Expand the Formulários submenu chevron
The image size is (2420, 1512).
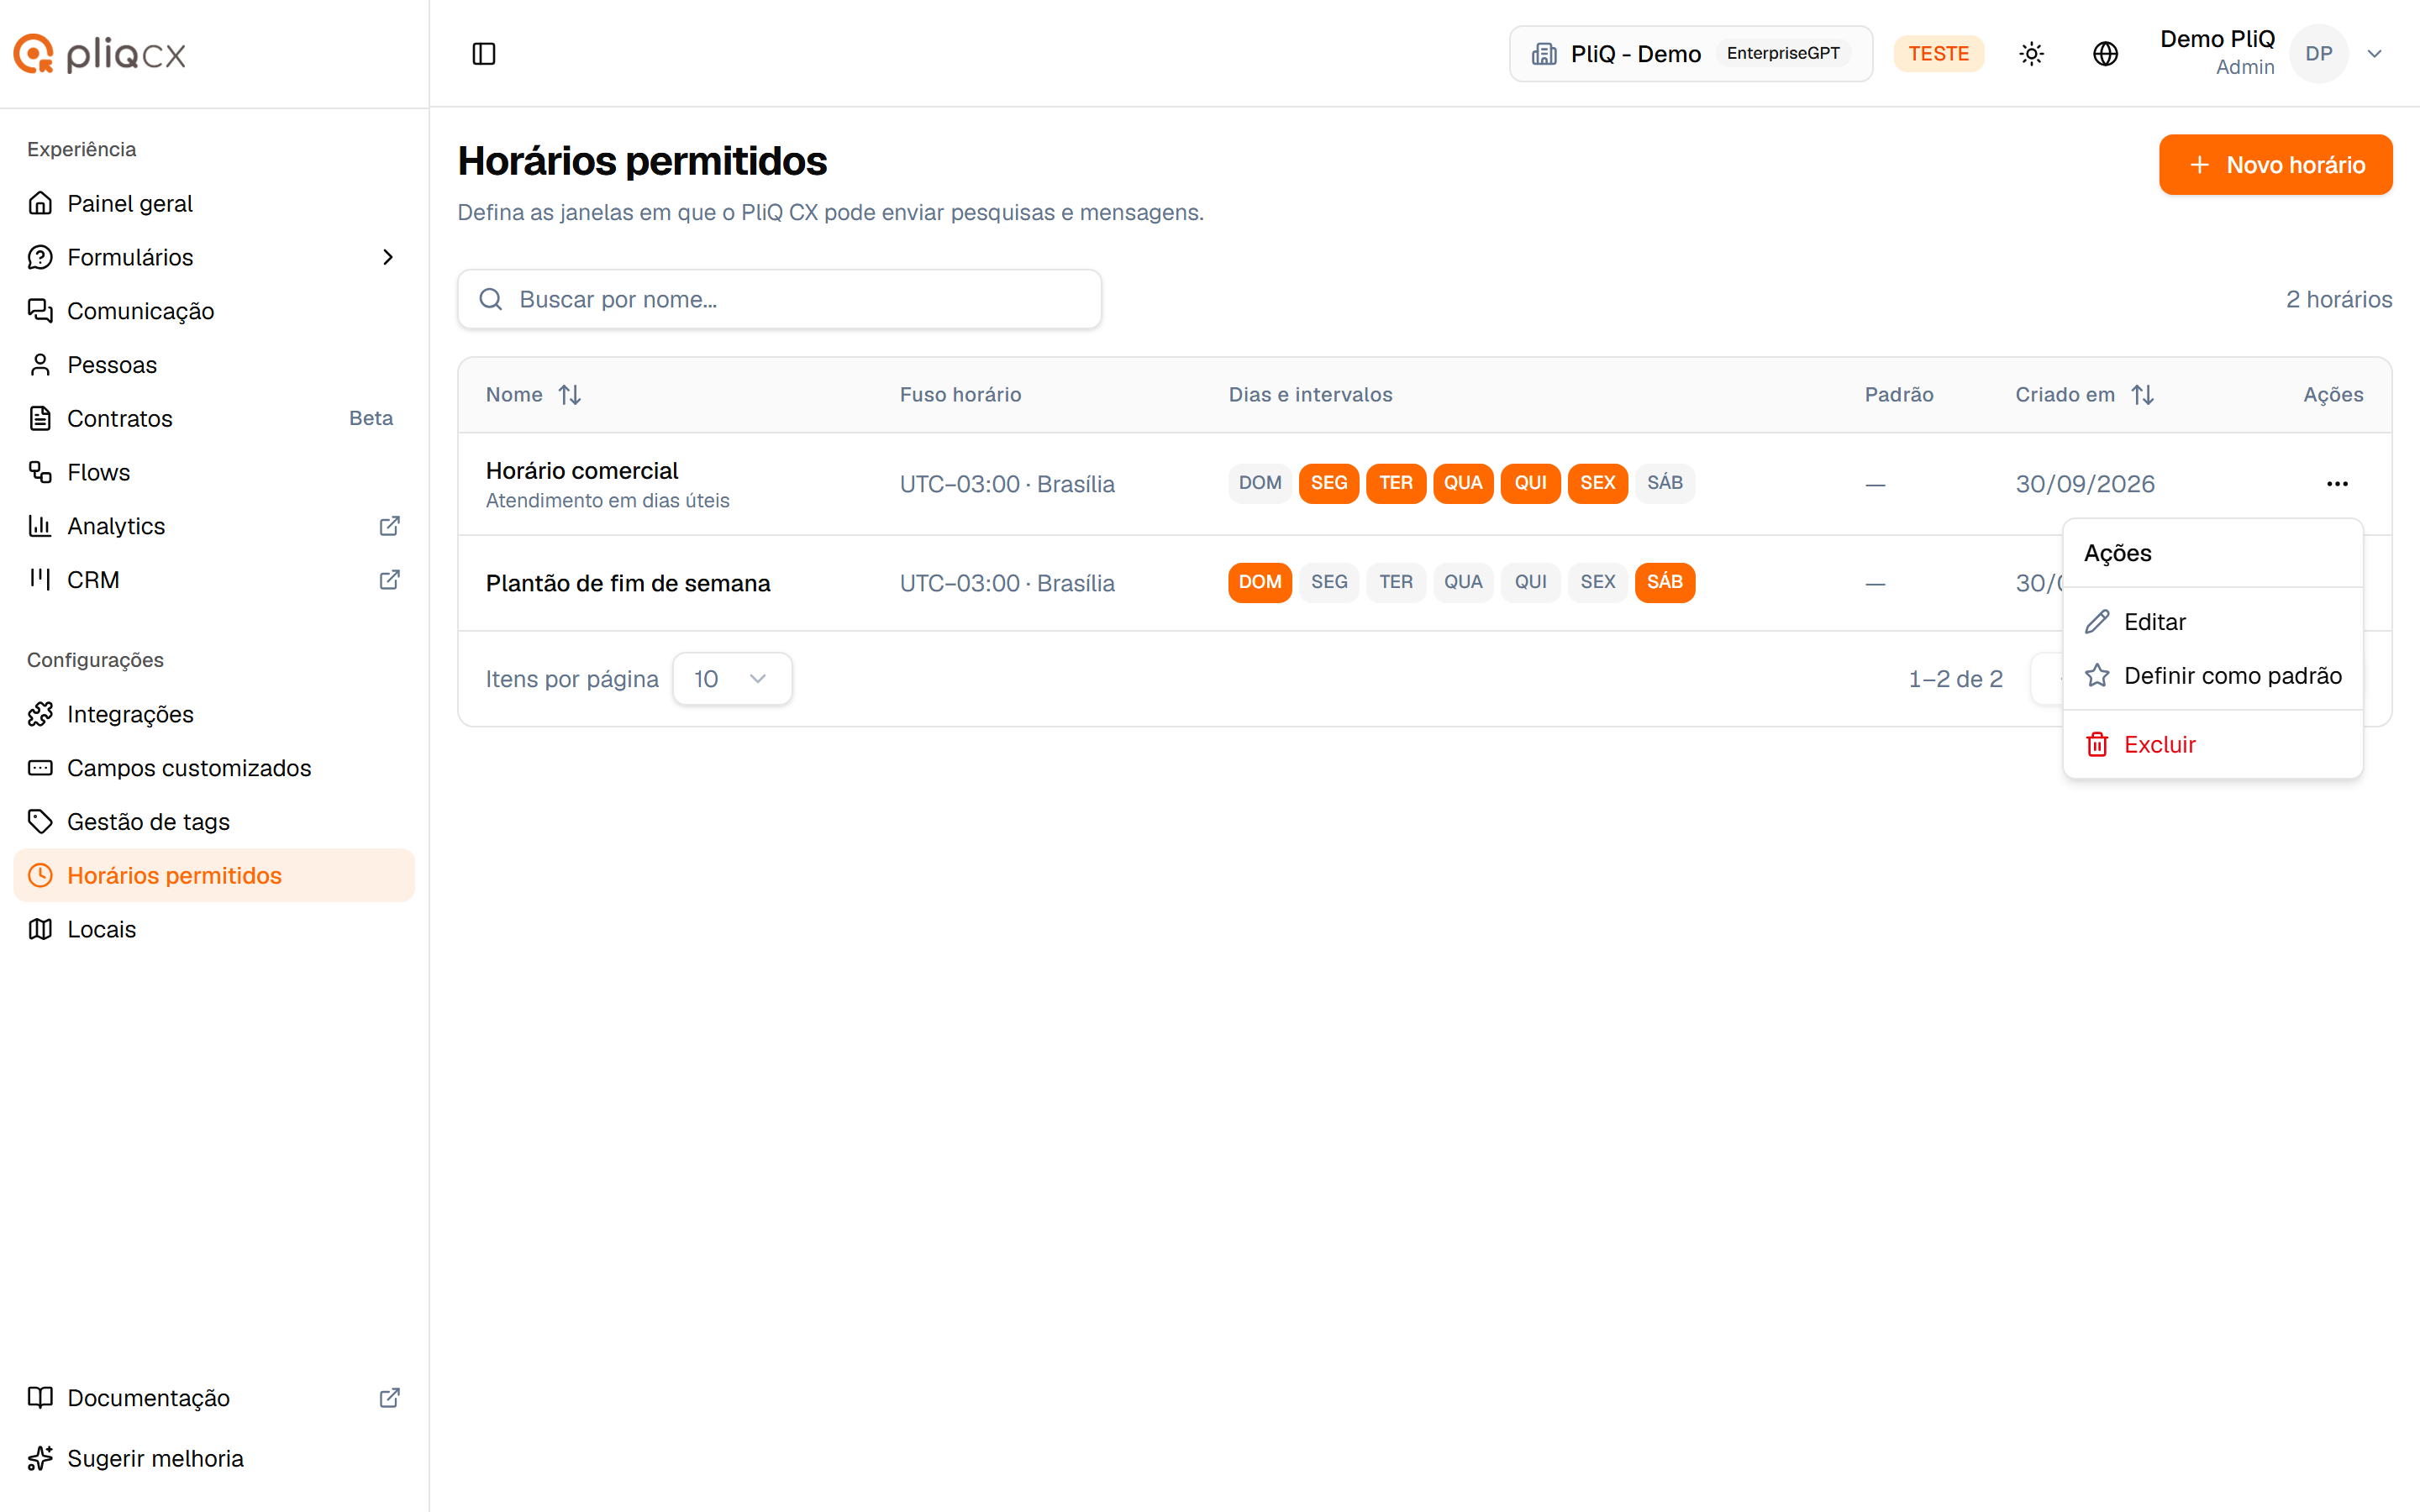(388, 257)
